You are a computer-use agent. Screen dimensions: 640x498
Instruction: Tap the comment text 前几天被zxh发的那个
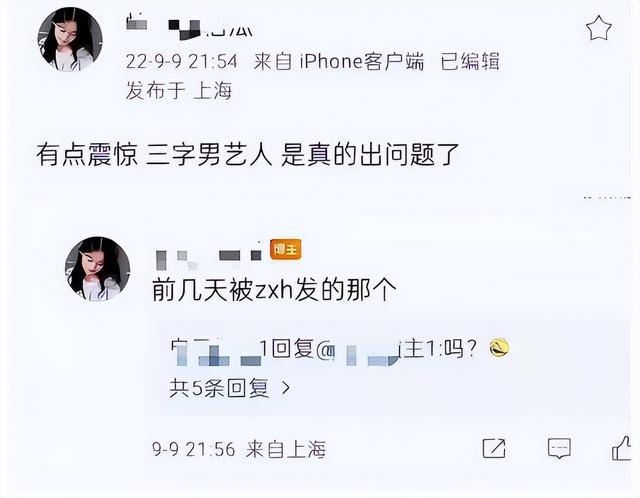(x=274, y=290)
